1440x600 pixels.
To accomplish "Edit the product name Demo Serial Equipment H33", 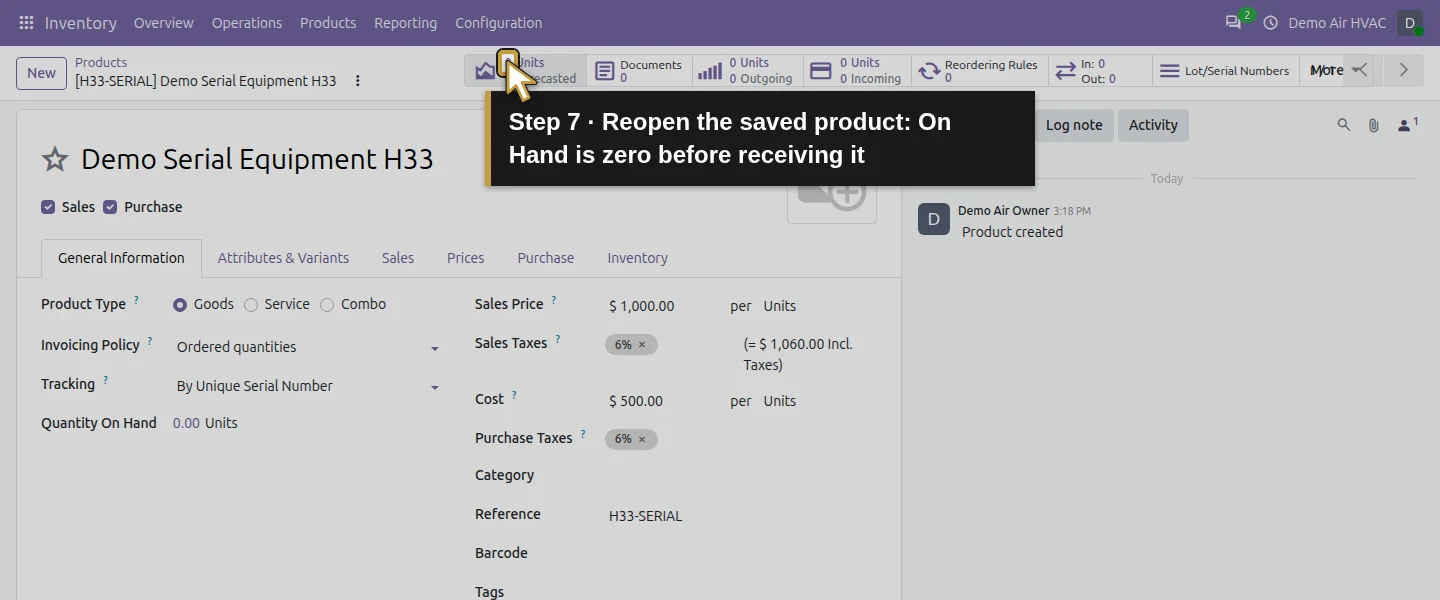I will coord(258,159).
